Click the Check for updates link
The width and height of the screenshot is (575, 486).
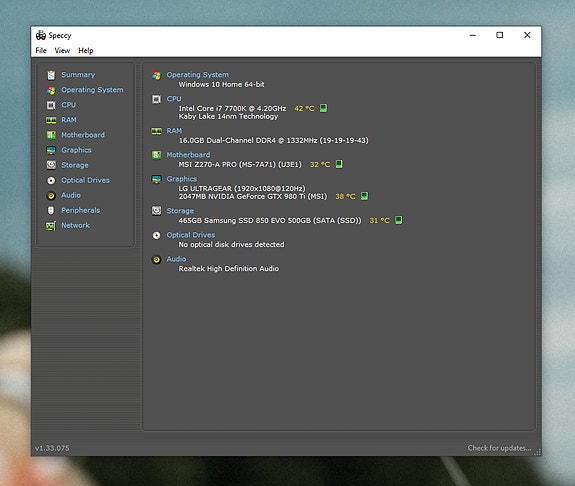point(499,448)
